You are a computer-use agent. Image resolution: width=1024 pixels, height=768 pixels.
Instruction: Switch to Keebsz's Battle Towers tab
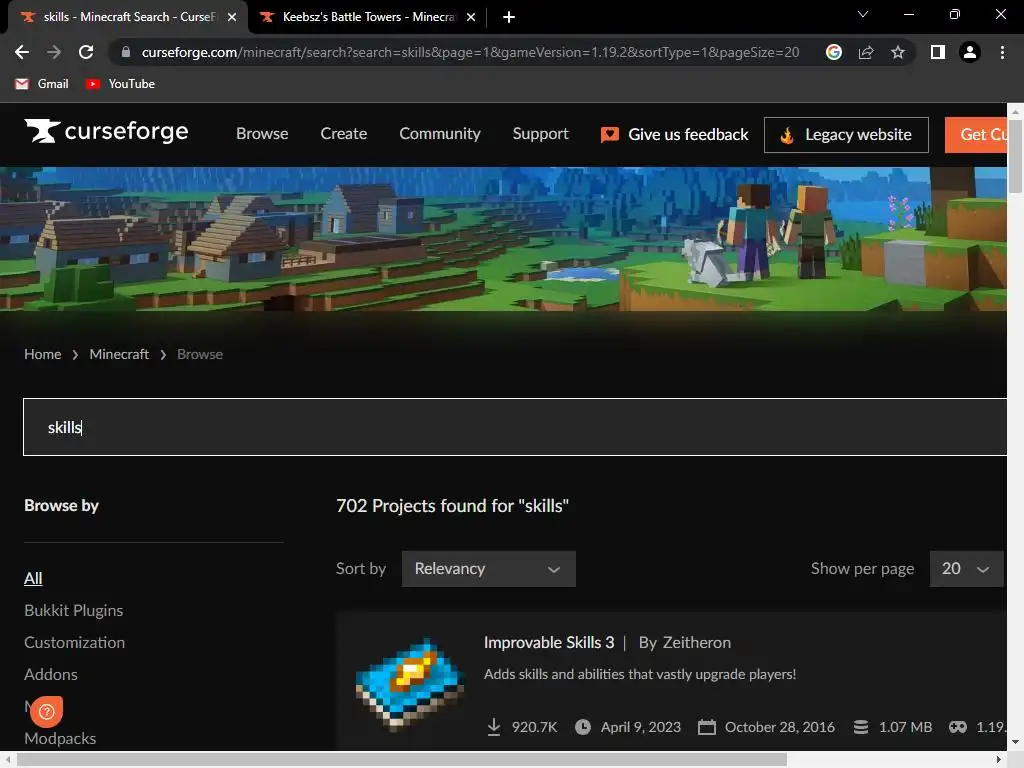366,17
